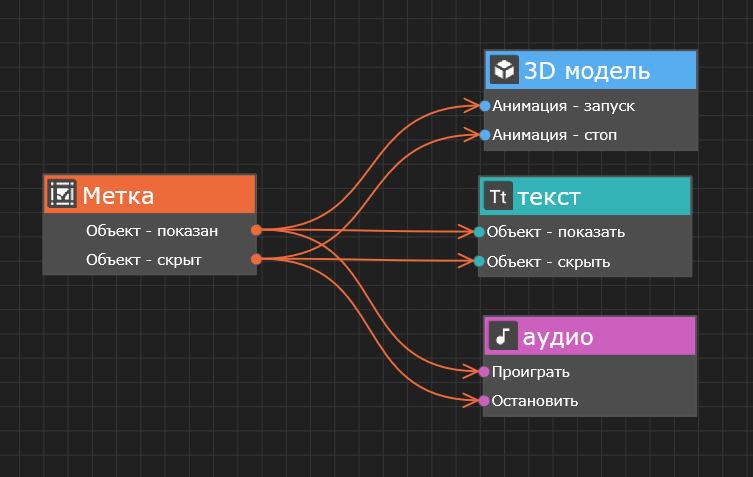Click input port dot for Анимация - запуск
The height and width of the screenshot is (477, 753).
485,105
